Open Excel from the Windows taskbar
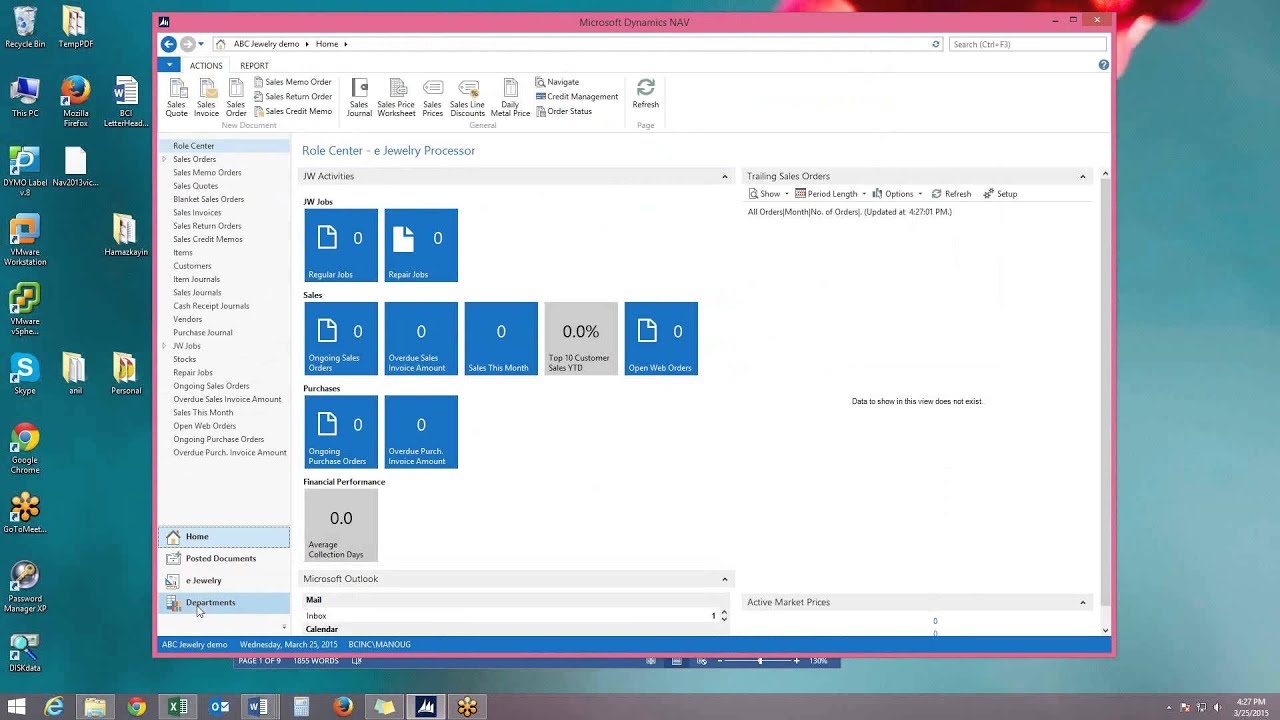1280x720 pixels. click(178, 707)
